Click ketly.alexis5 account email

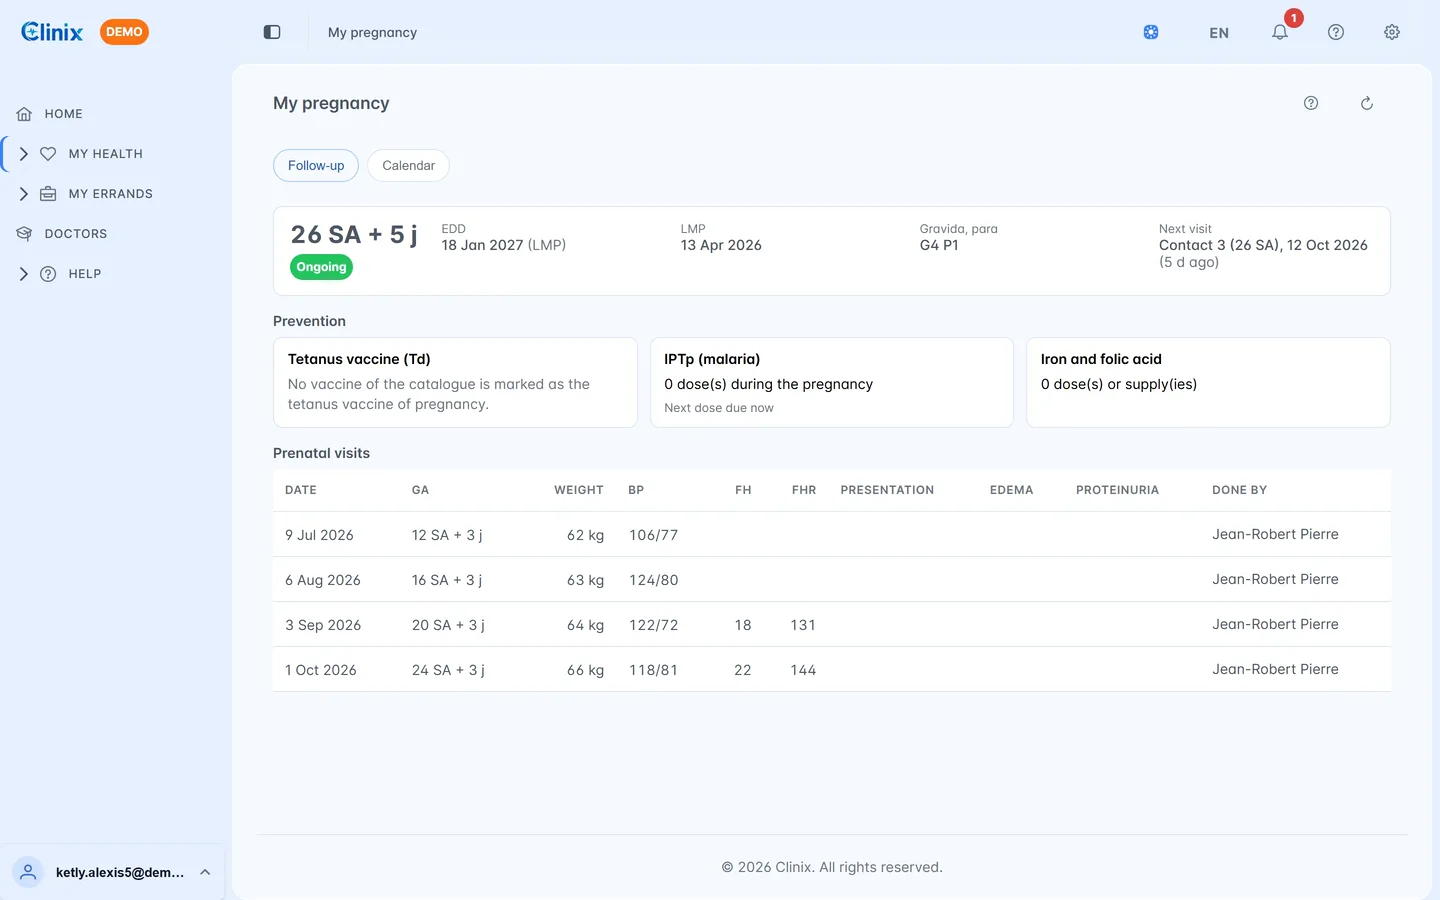click(120, 873)
